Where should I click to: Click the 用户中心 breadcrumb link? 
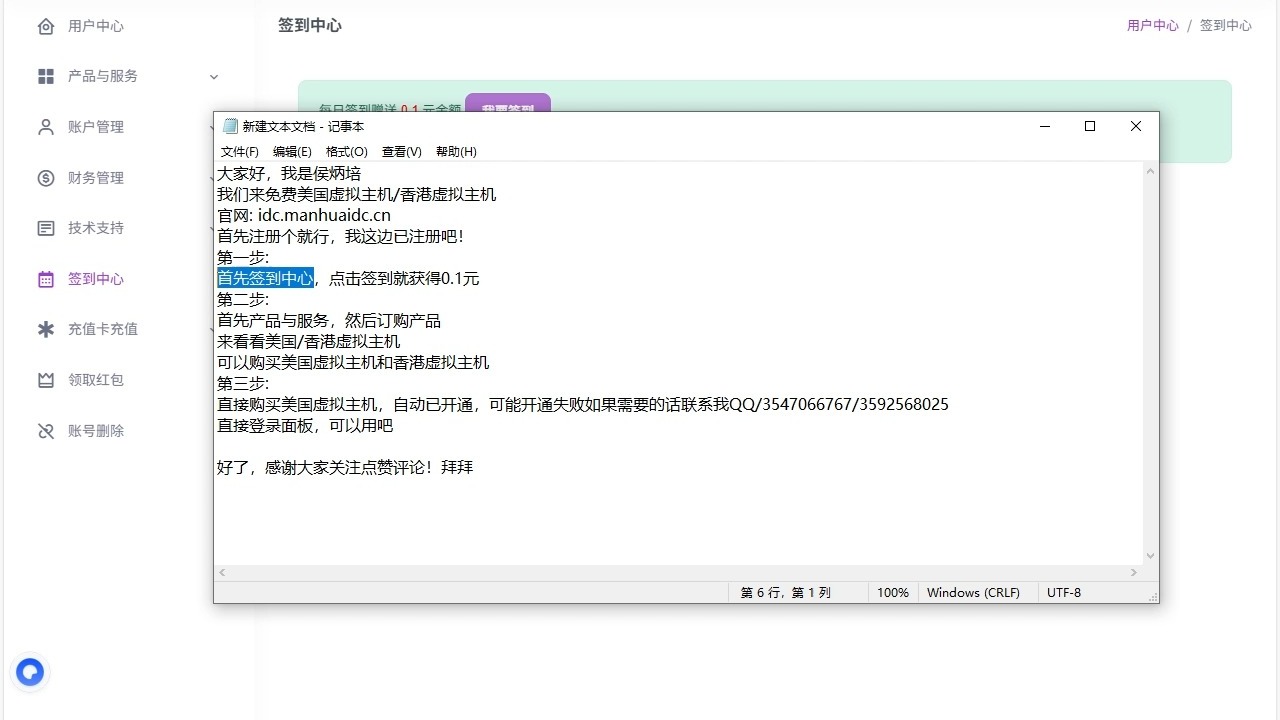coord(1153,26)
